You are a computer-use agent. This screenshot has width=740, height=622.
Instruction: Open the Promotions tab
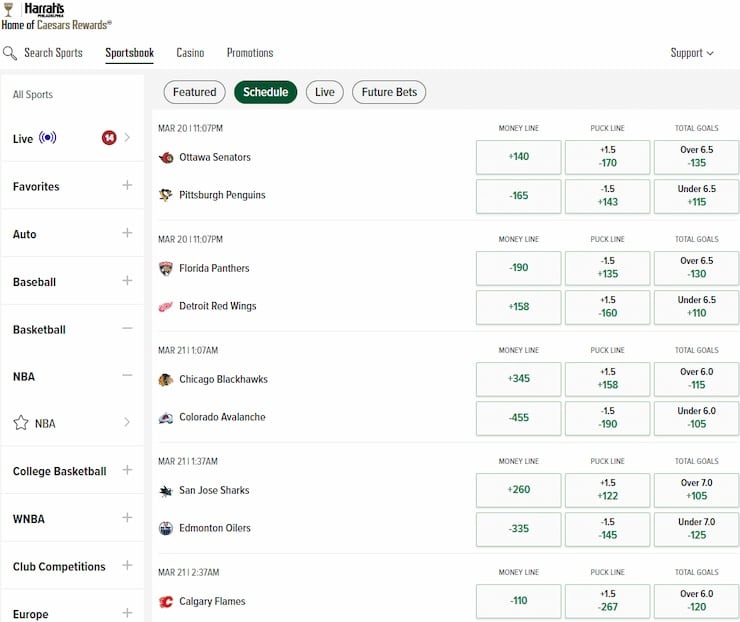[x=250, y=53]
